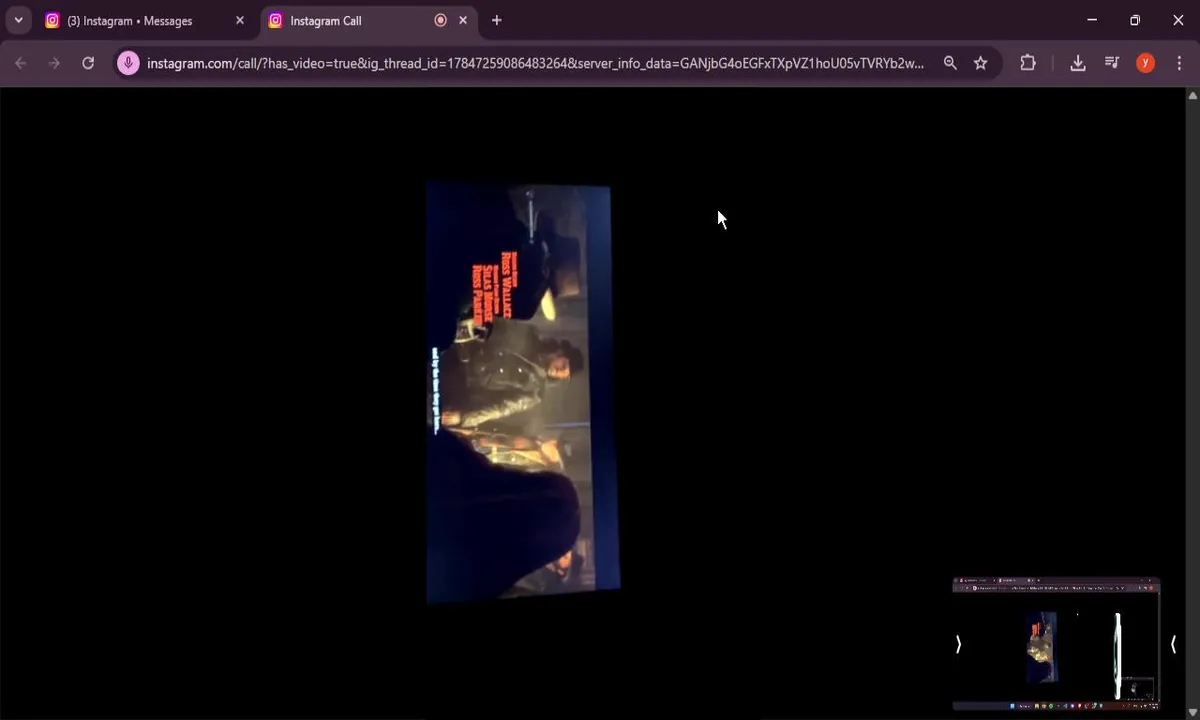Select the Instagram Call tab
Screen dimensions: 1200x720
[x=368, y=20]
